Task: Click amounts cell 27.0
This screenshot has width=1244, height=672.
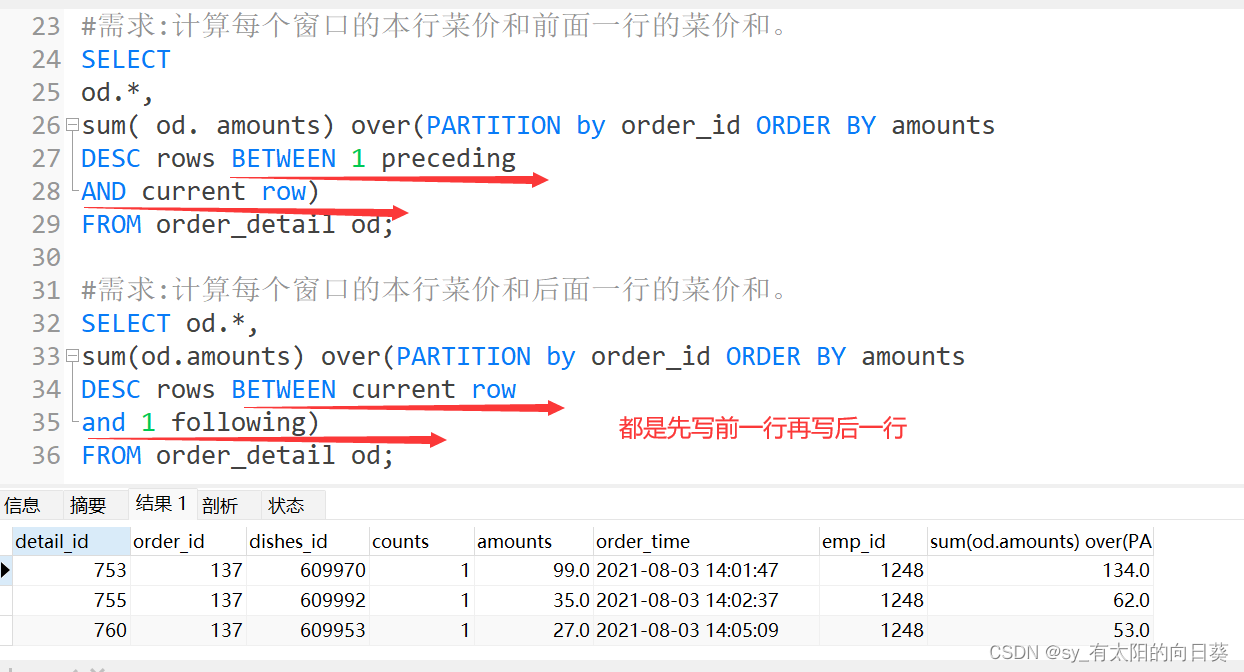Action: [534, 630]
